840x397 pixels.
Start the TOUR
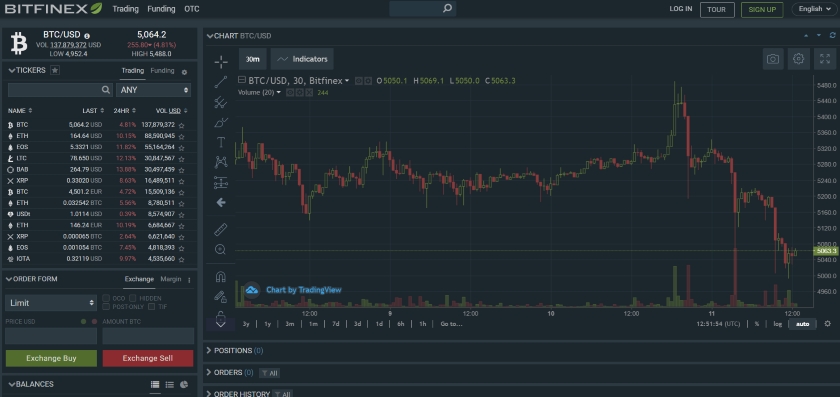(x=717, y=9)
